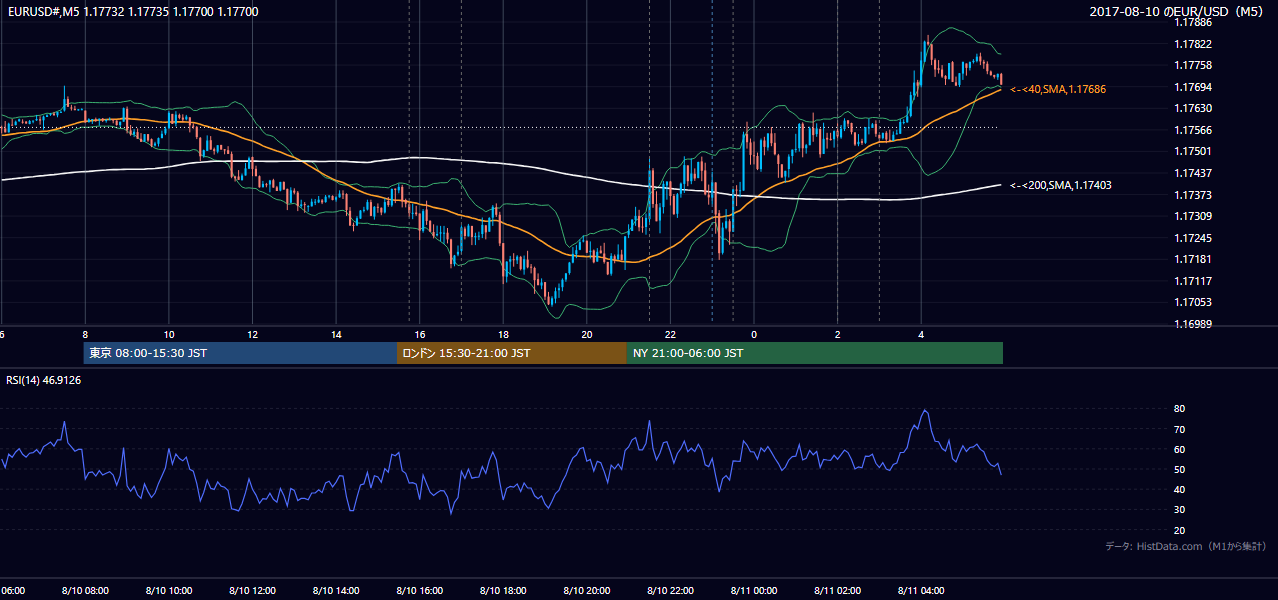Click price axis label 1.17630
Image resolution: width=1278 pixels, height=600 pixels.
pos(1194,108)
